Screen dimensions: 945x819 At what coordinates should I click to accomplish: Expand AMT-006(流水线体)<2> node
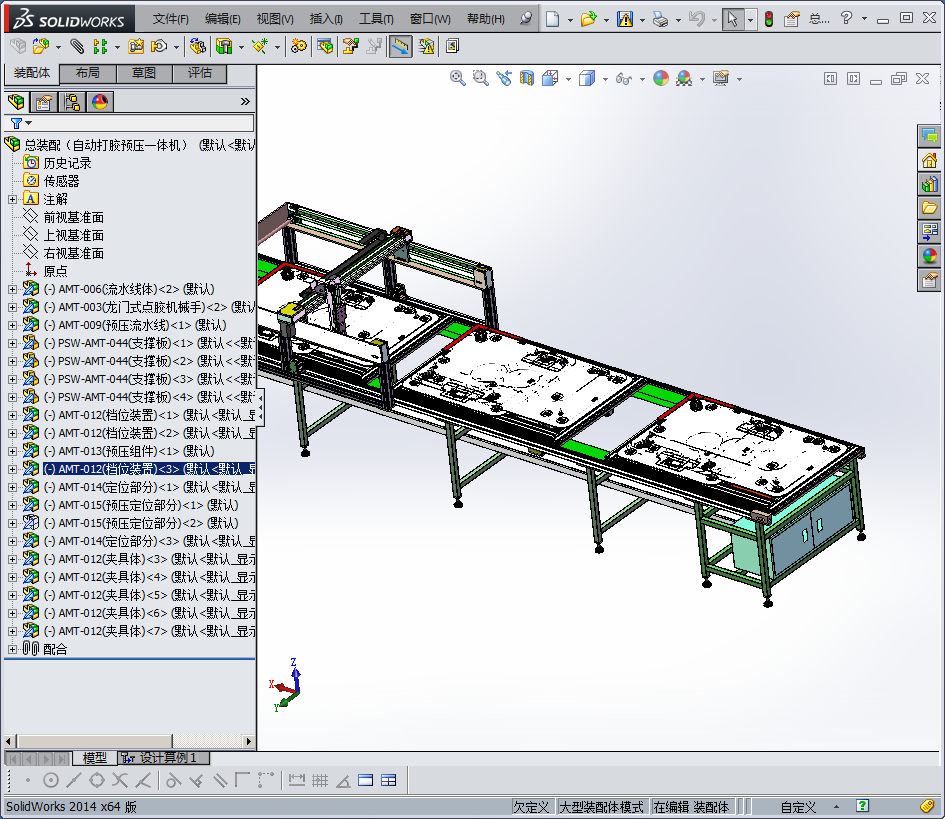click(x=12, y=289)
